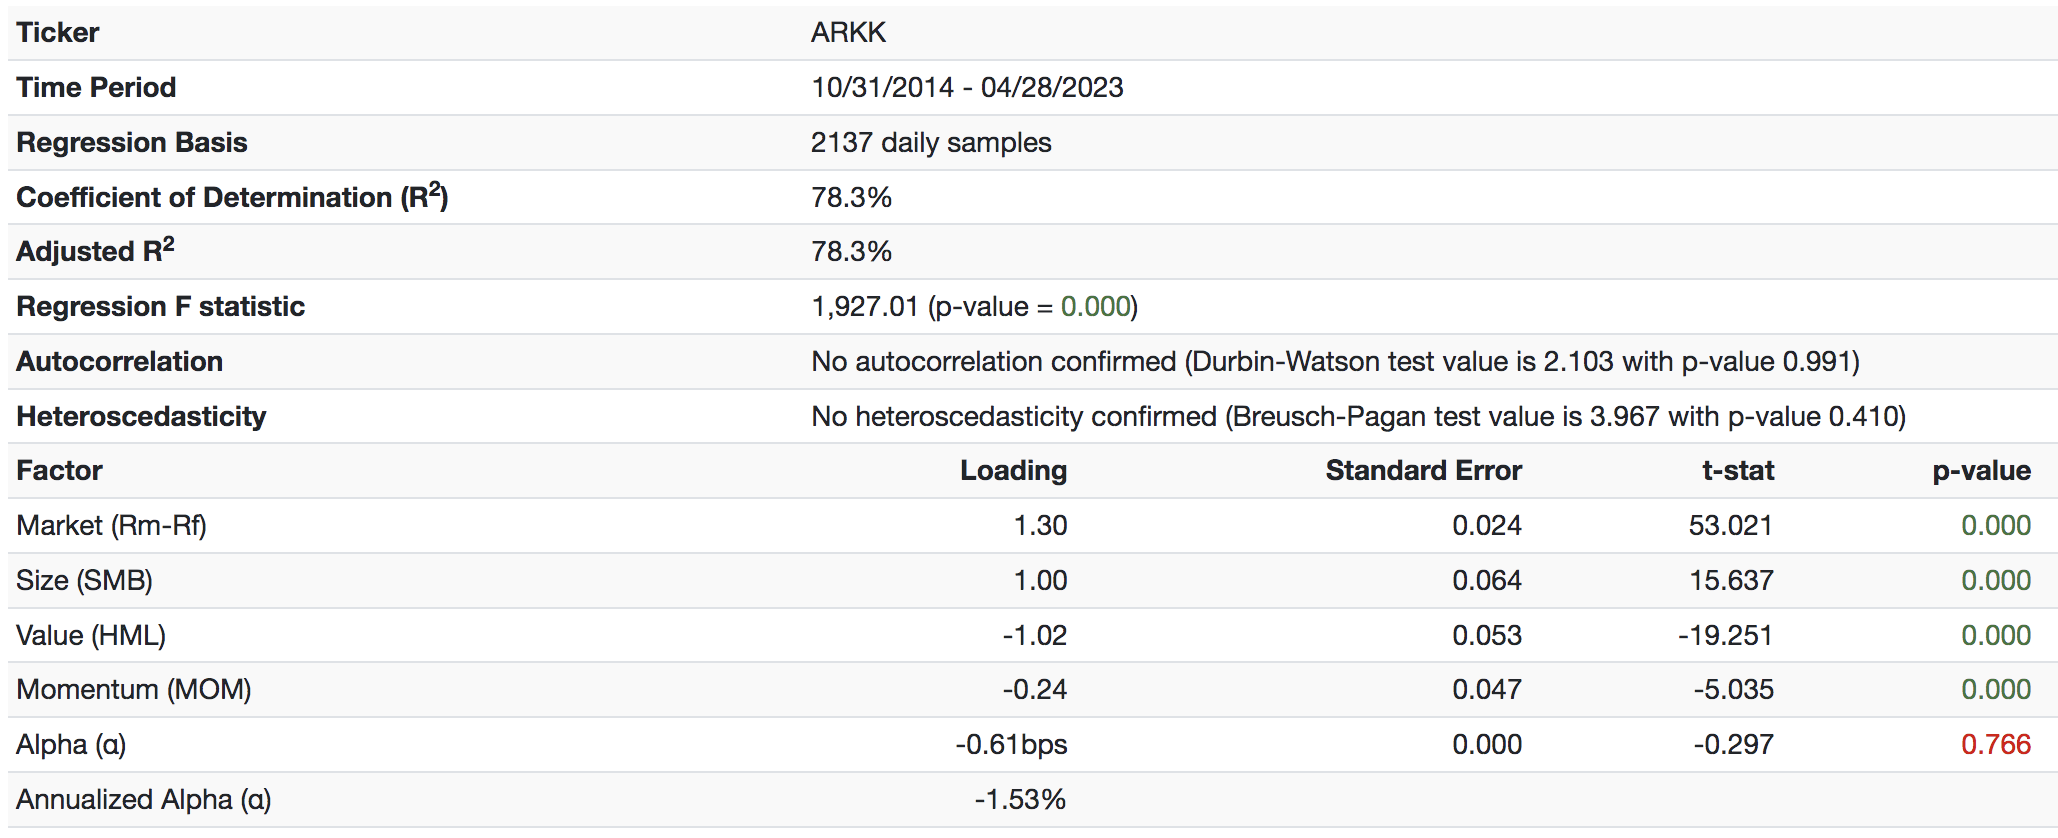Image resolution: width=2058 pixels, height=838 pixels.
Task: Select the Momentum t-stat -5.035
Action: (1733, 689)
